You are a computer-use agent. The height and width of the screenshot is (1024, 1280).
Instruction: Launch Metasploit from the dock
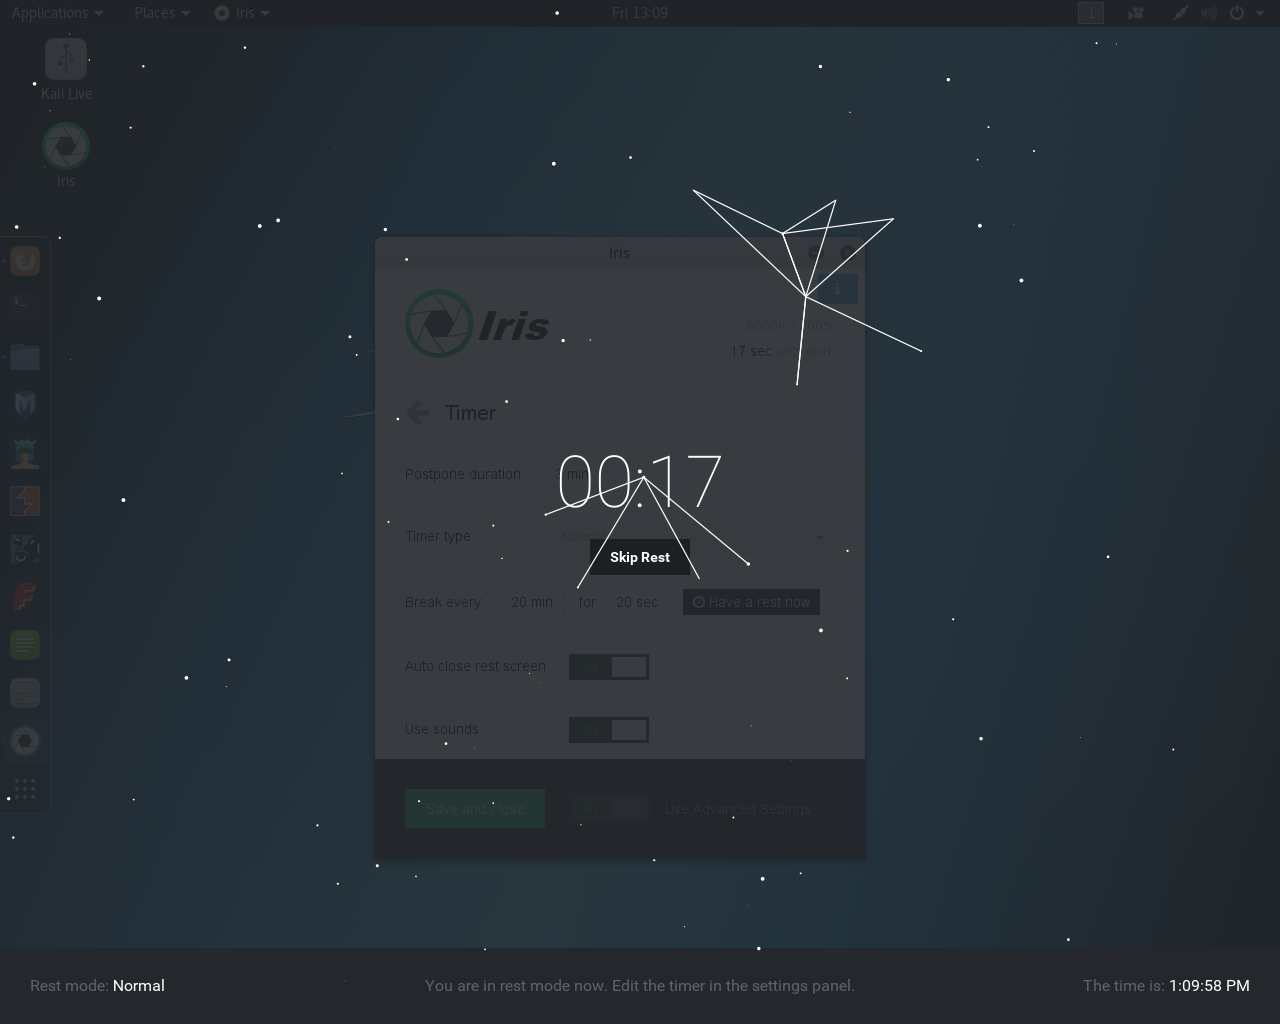(x=25, y=403)
